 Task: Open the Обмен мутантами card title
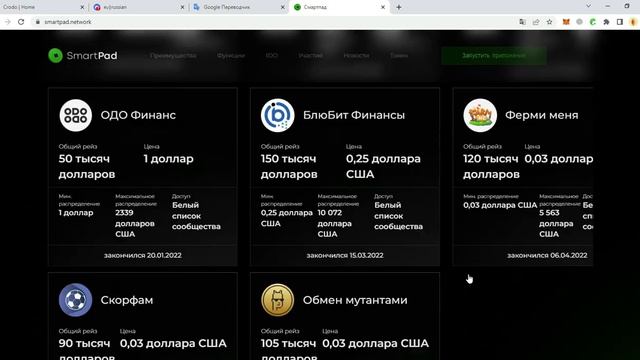pyautogui.click(x=355, y=300)
